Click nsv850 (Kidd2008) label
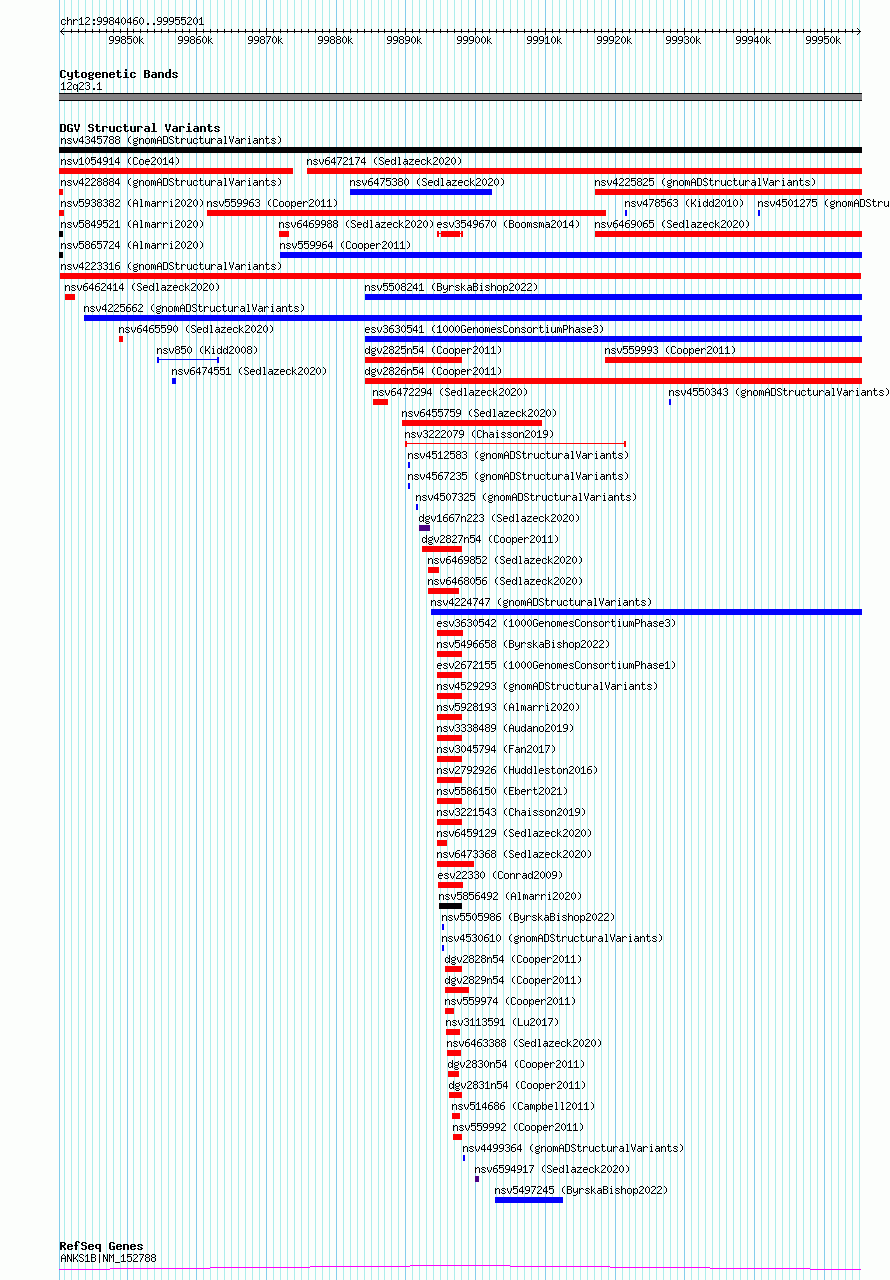 pyautogui.click(x=207, y=350)
